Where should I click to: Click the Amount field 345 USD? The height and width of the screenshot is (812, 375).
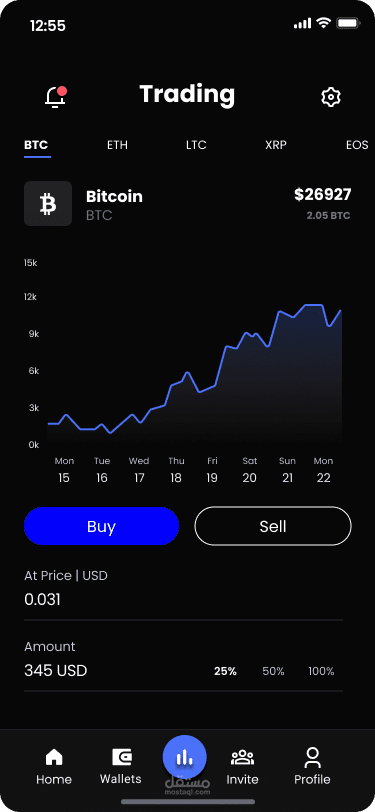click(183, 665)
